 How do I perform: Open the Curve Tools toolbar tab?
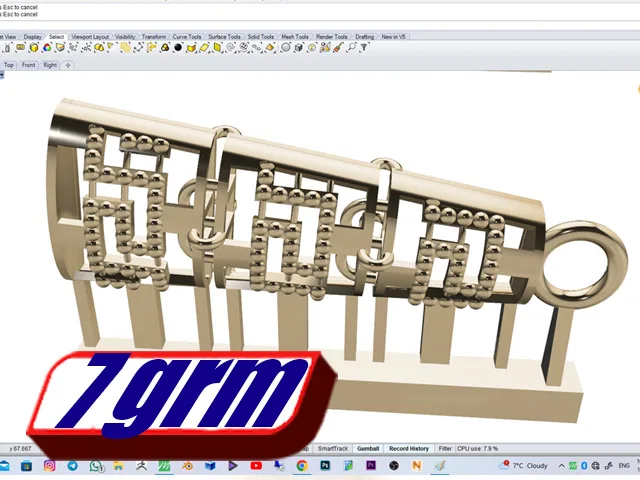[x=187, y=37]
